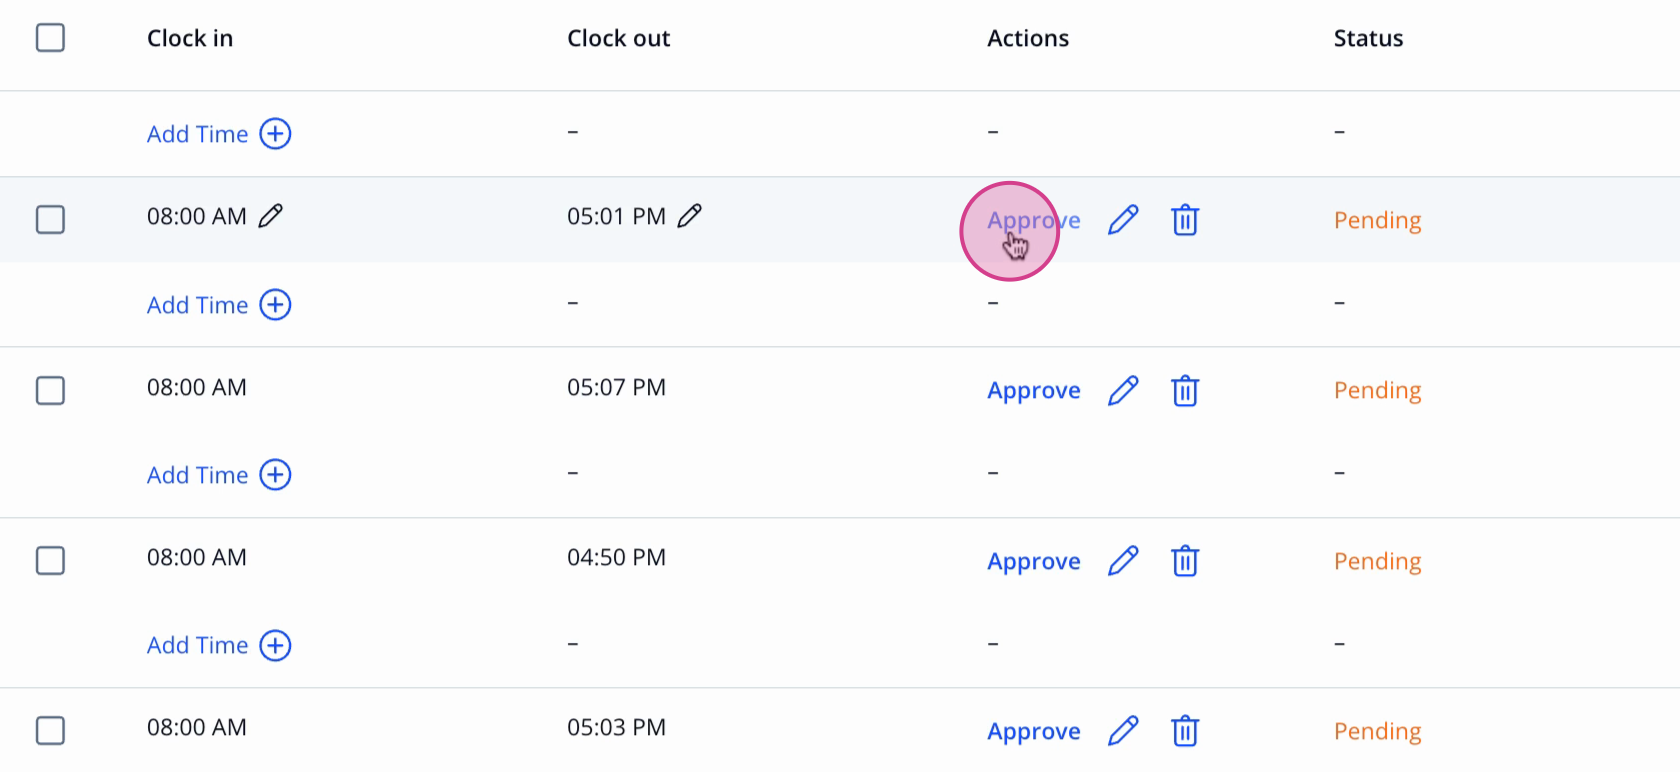
Task: Select the checkbox for the 05:03 PM row
Action: tap(50, 730)
